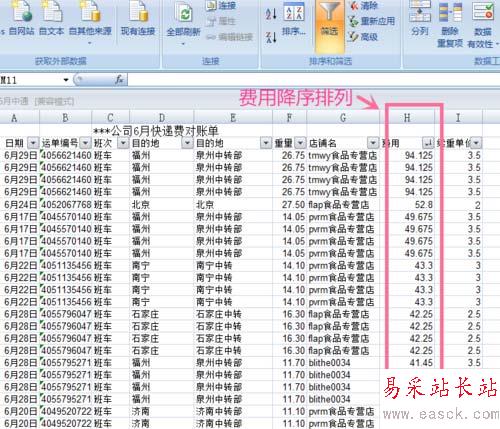Viewport: 500px width, 429px height.
Task: Open the 费用 sorted column filter dropdown
Action: tap(428, 143)
